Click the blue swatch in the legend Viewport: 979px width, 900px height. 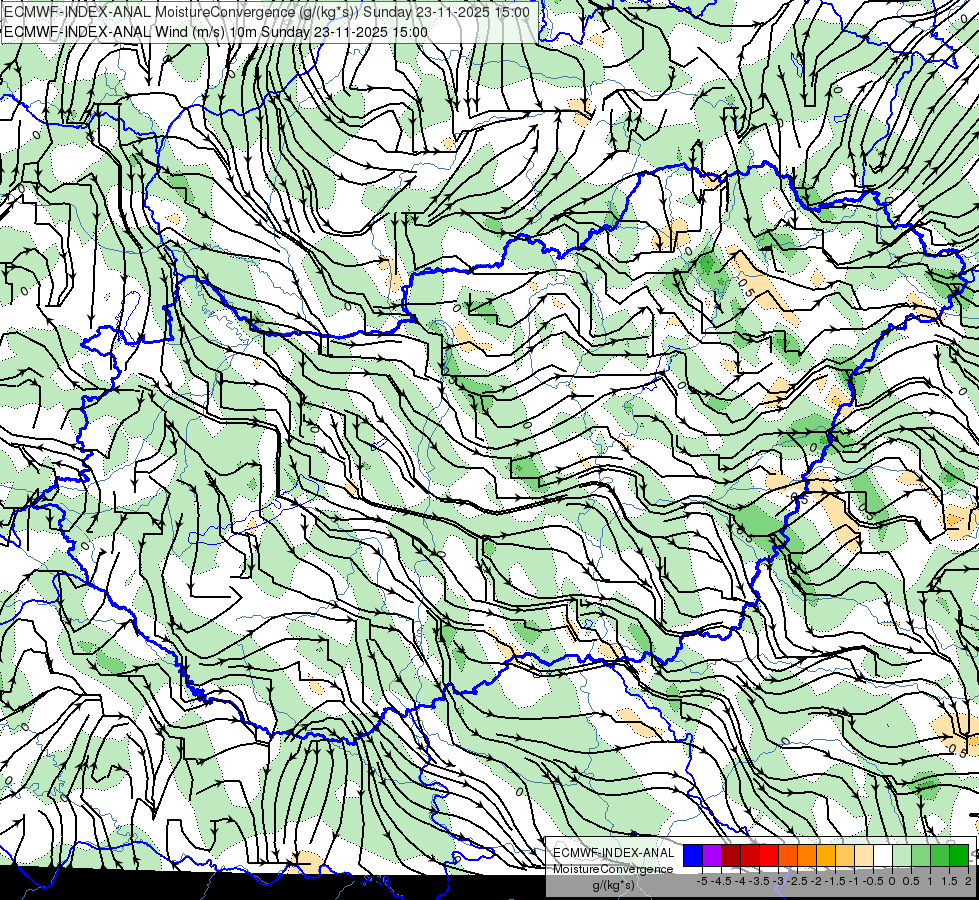(x=693, y=855)
